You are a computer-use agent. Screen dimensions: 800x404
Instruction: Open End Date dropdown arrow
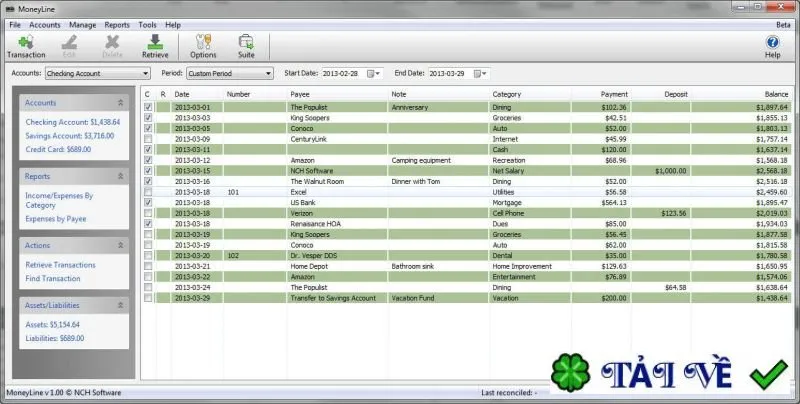485,74
